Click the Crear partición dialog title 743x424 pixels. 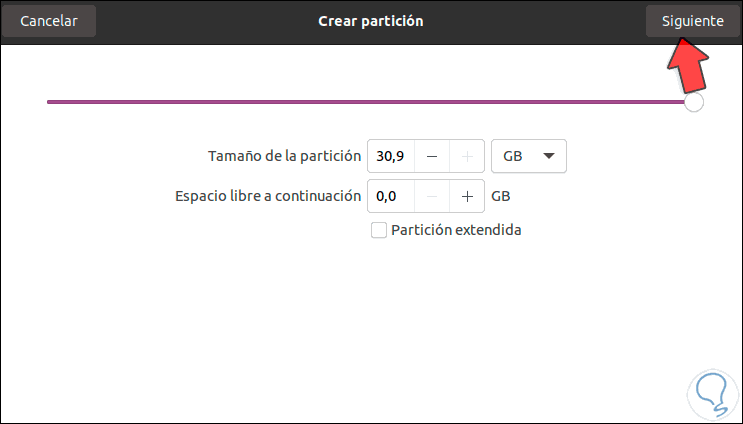[x=370, y=21]
